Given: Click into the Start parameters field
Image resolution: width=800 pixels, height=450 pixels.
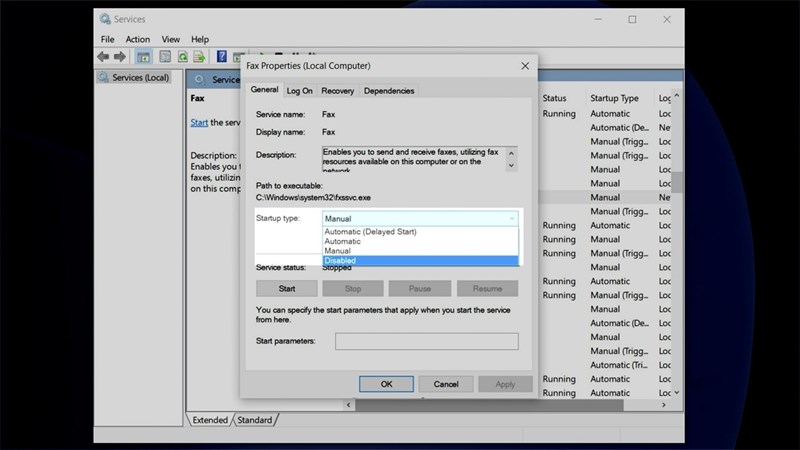Looking at the screenshot, I should coord(427,341).
